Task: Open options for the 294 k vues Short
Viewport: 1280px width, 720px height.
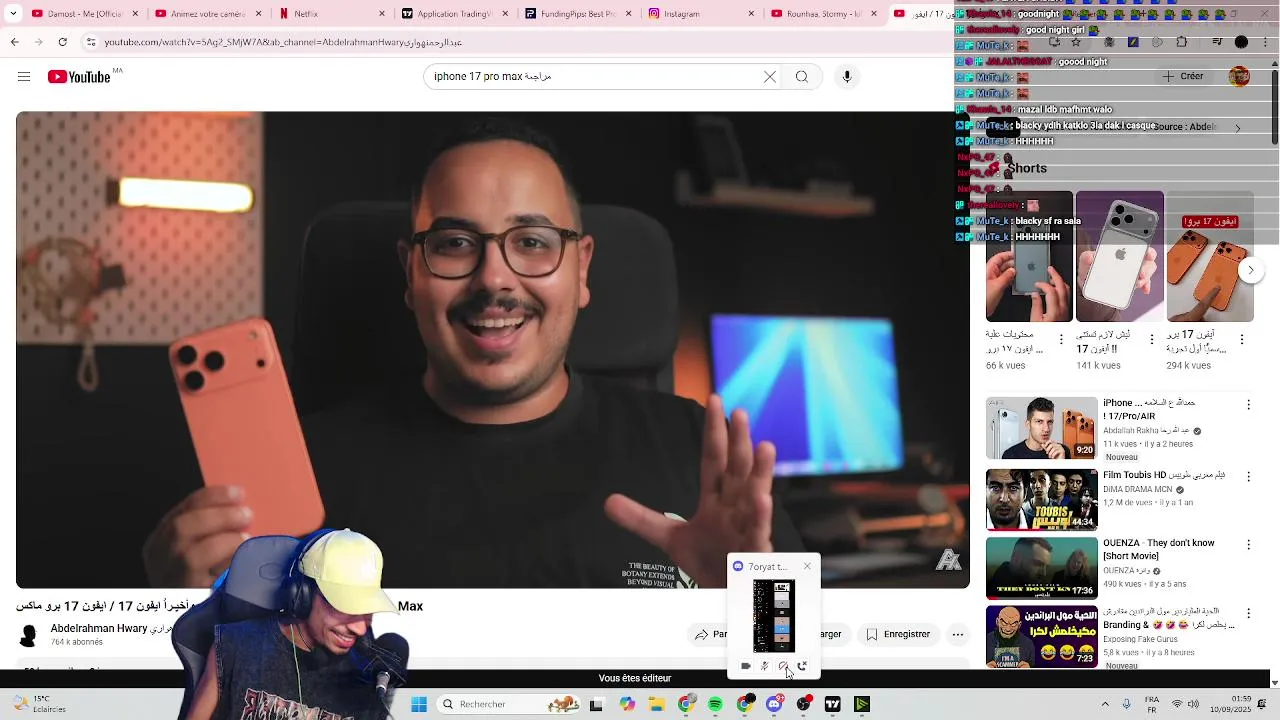Action: [1242, 340]
